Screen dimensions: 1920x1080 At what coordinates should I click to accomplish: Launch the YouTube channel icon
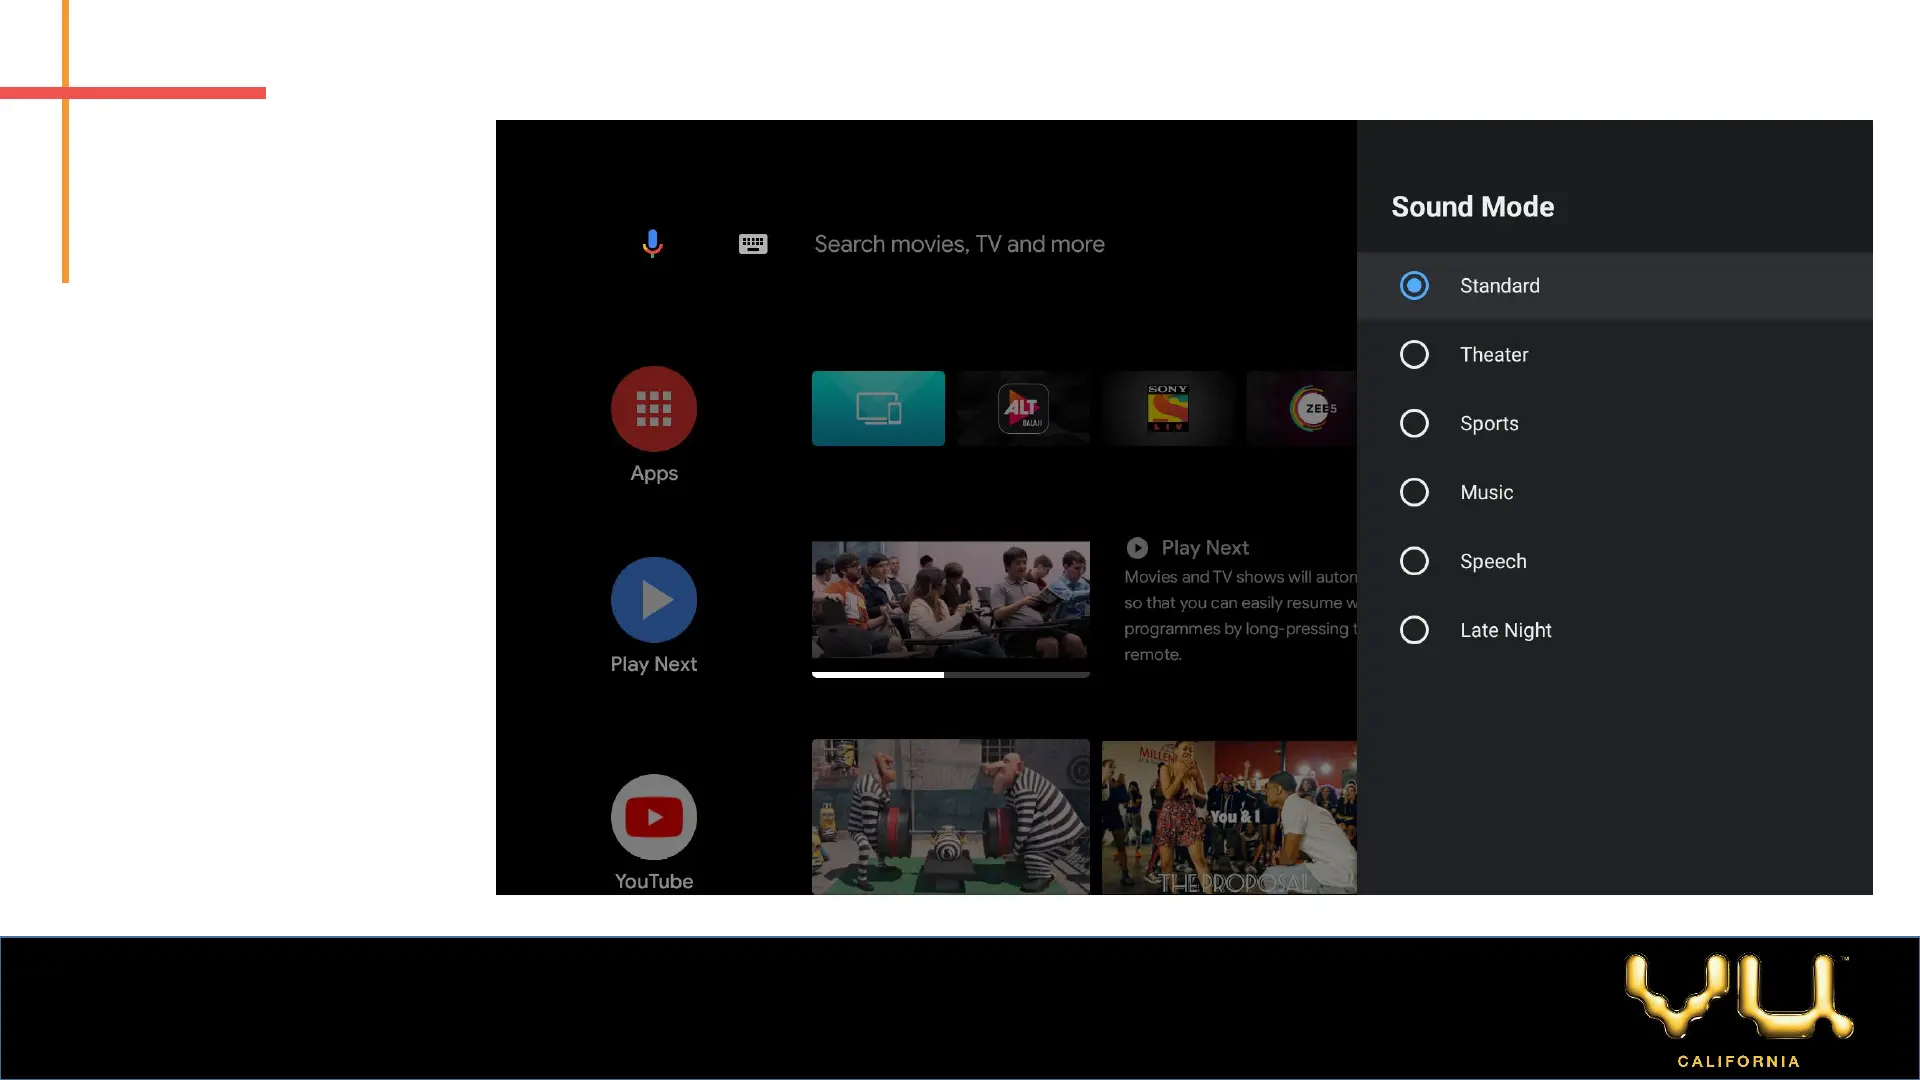tap(654, 817)
